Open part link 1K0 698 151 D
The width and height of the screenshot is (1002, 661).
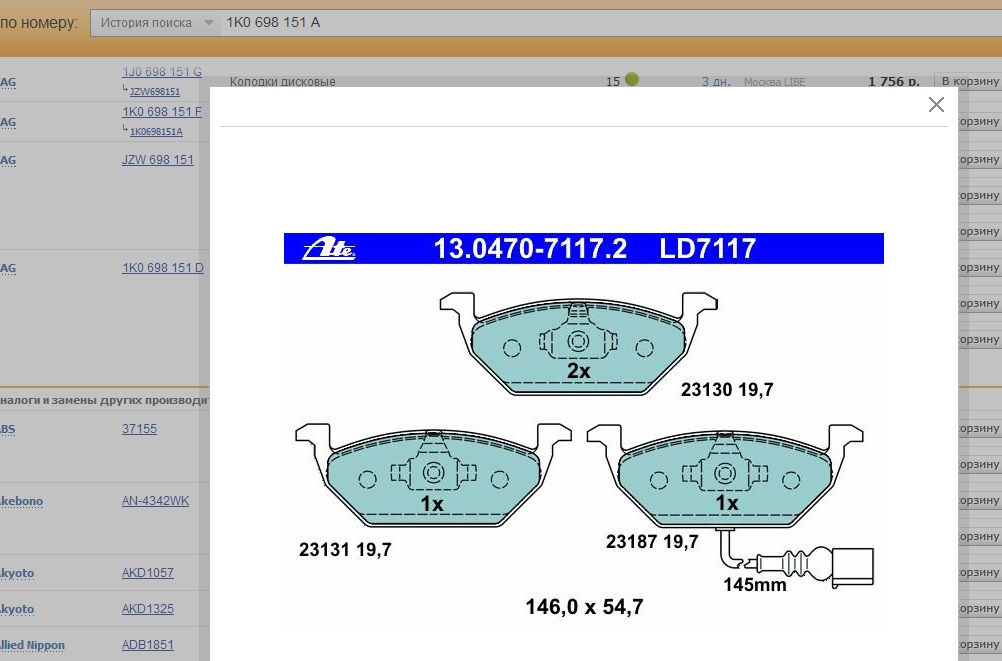tap(163, 268)
